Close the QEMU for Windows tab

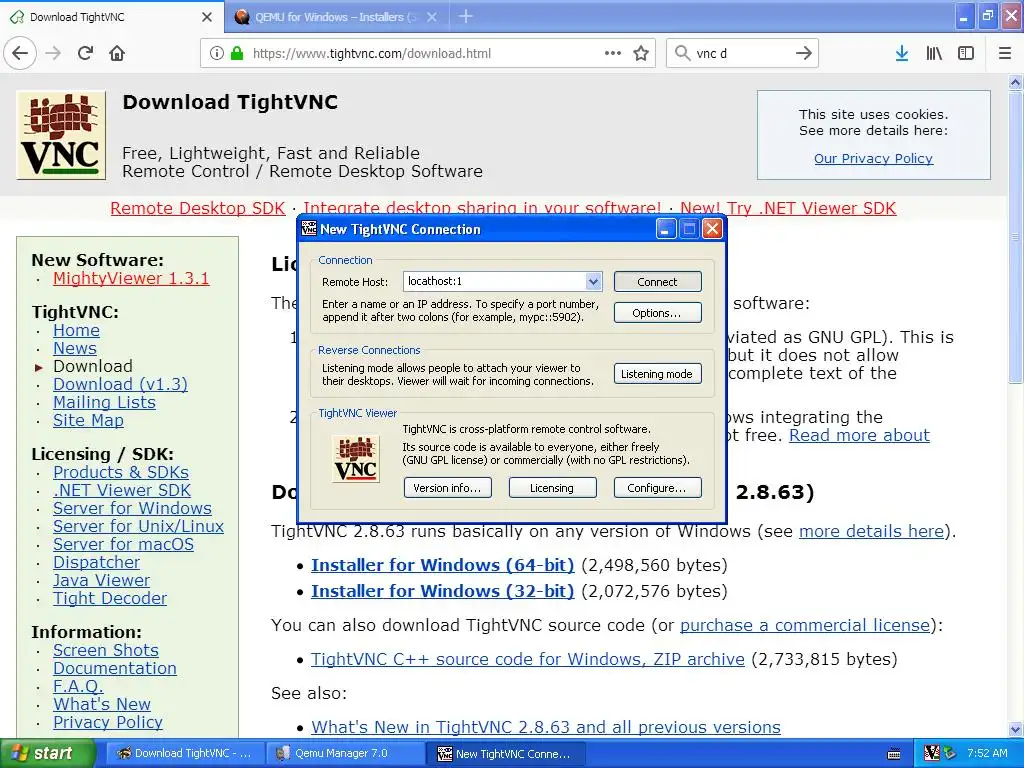coord(432,17)
